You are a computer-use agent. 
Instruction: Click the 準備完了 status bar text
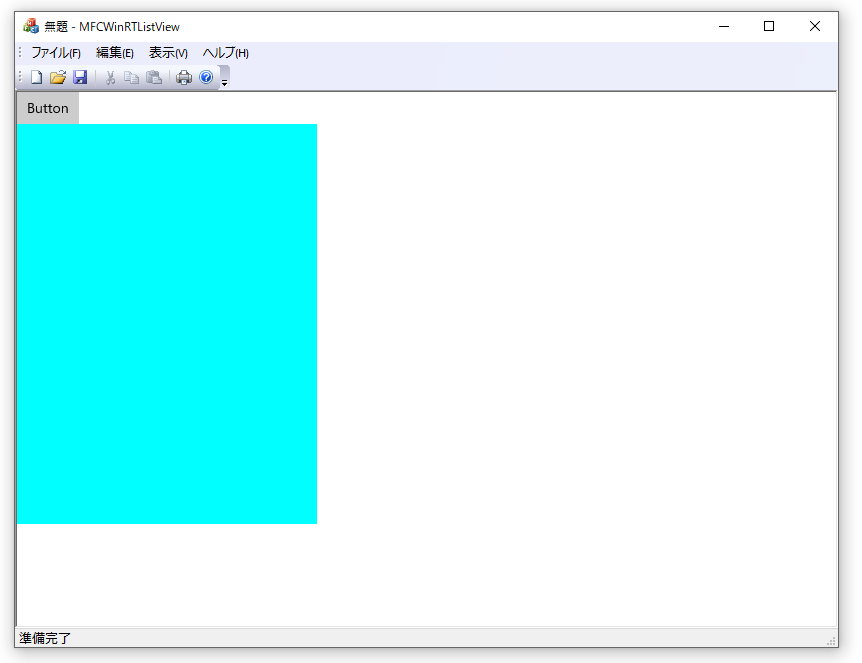46,637
